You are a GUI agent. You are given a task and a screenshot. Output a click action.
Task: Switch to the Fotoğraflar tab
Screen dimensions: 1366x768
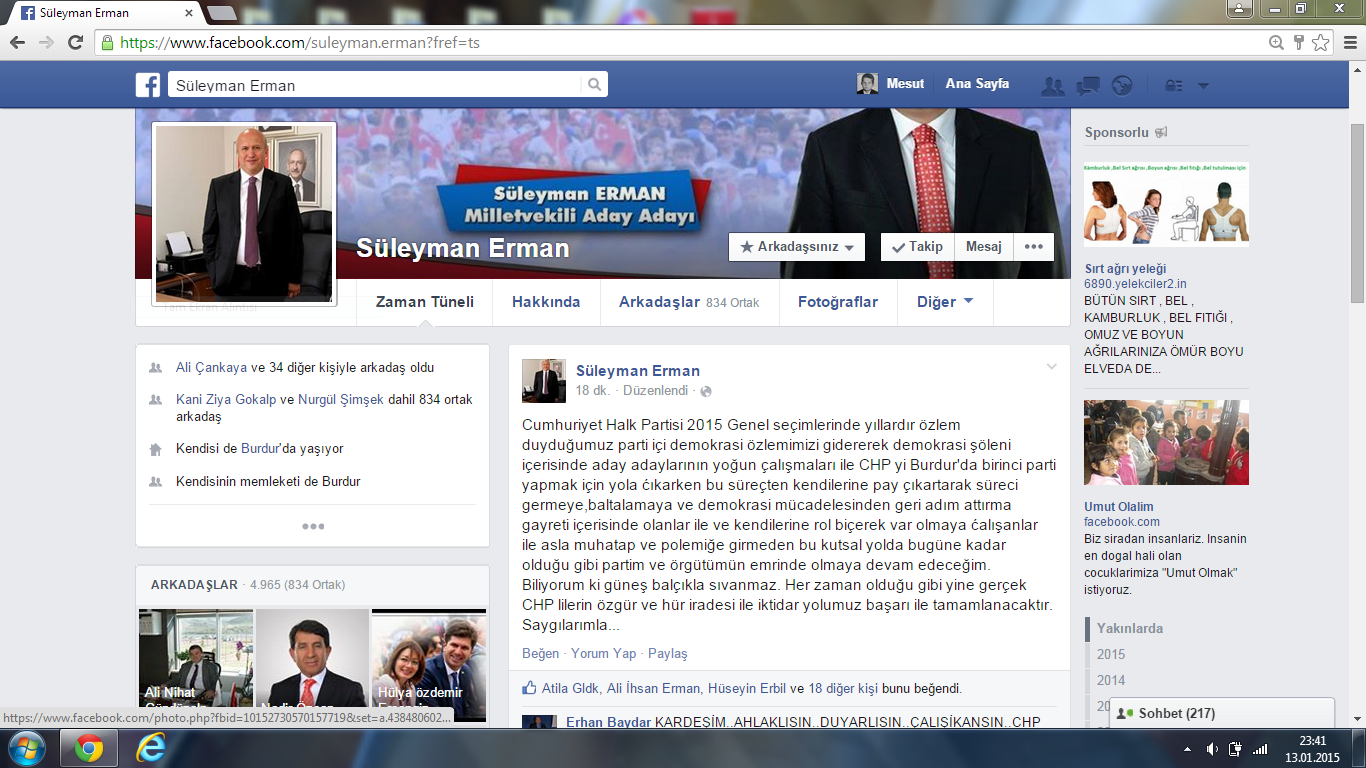(x=837, y=302)
